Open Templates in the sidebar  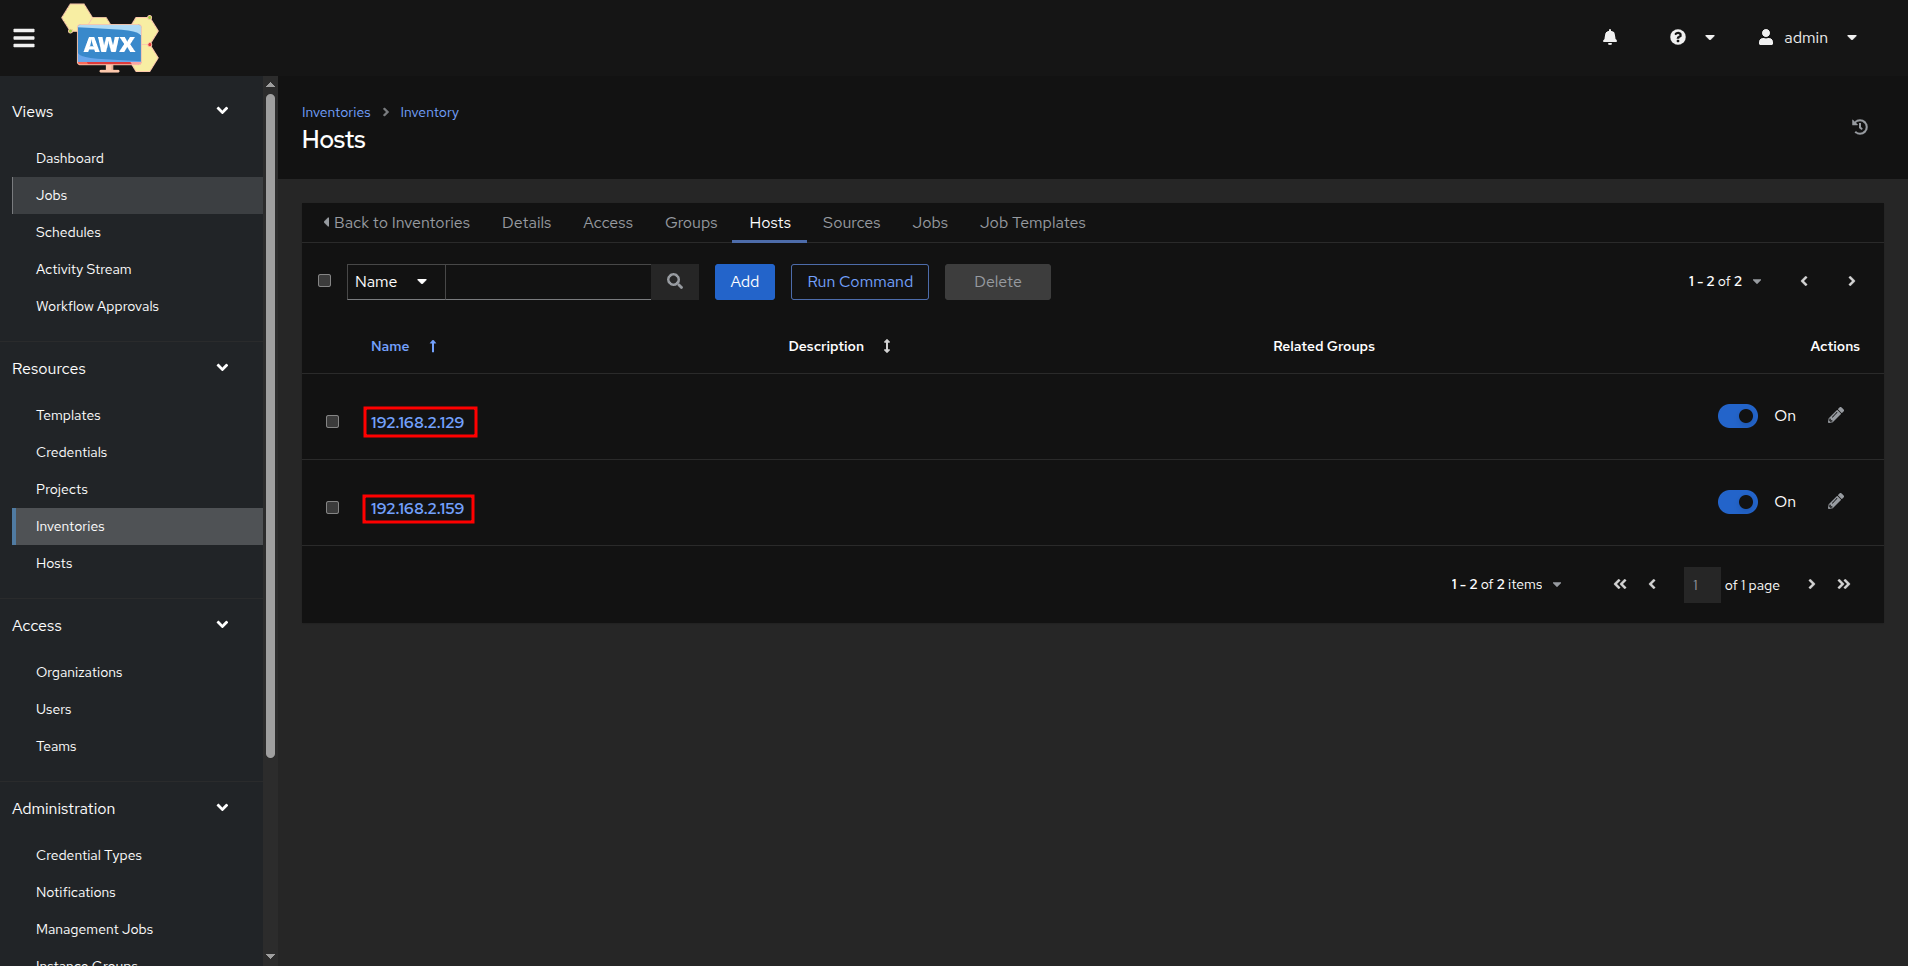point(68,415)
